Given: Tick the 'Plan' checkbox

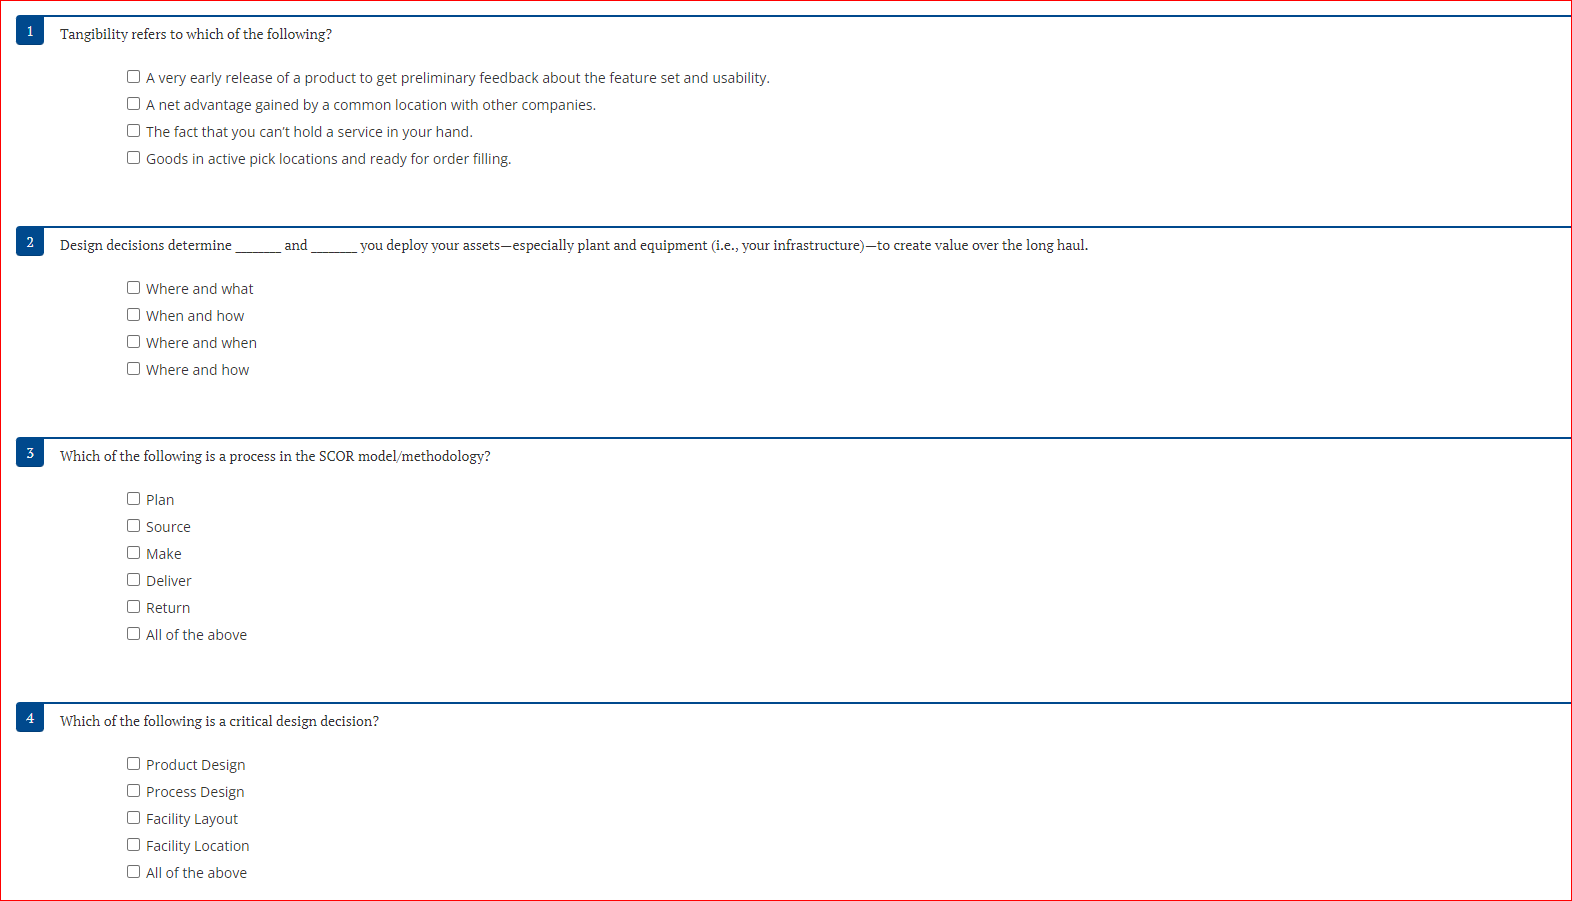Looking at the screenshot, I should point(133,499).
